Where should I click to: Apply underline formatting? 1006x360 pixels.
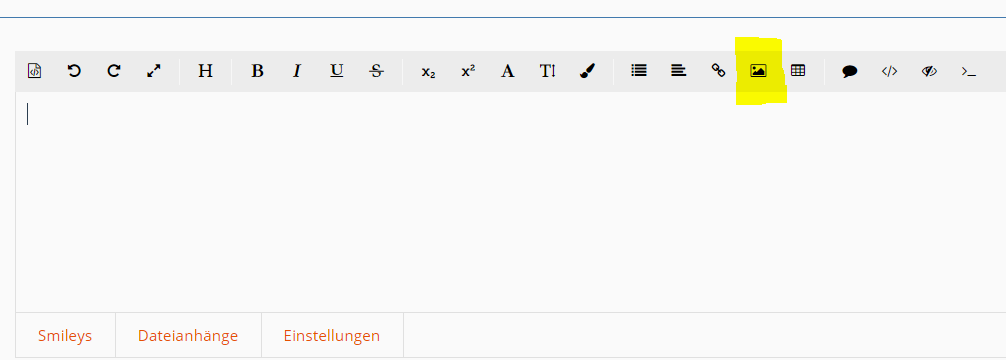coord(337,71)
